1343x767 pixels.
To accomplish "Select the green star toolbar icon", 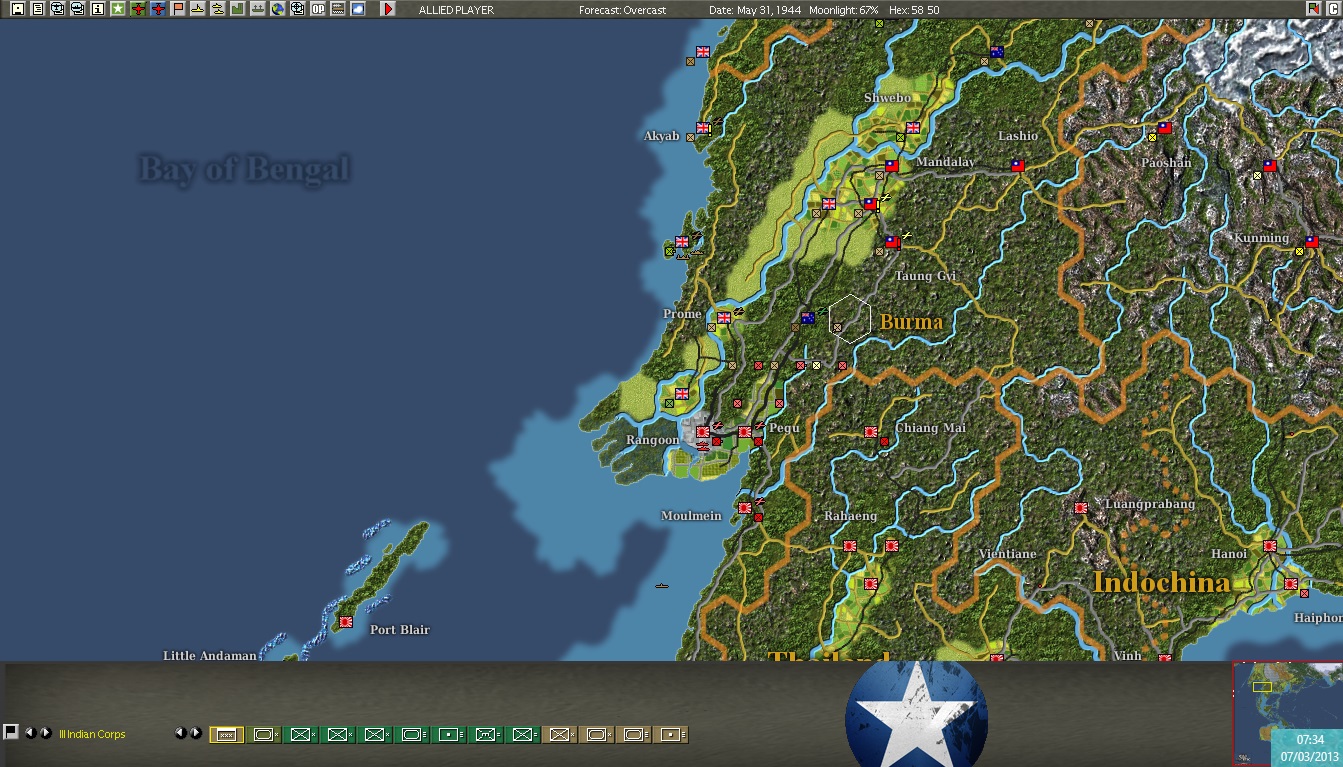I will (x=118, y=9).
